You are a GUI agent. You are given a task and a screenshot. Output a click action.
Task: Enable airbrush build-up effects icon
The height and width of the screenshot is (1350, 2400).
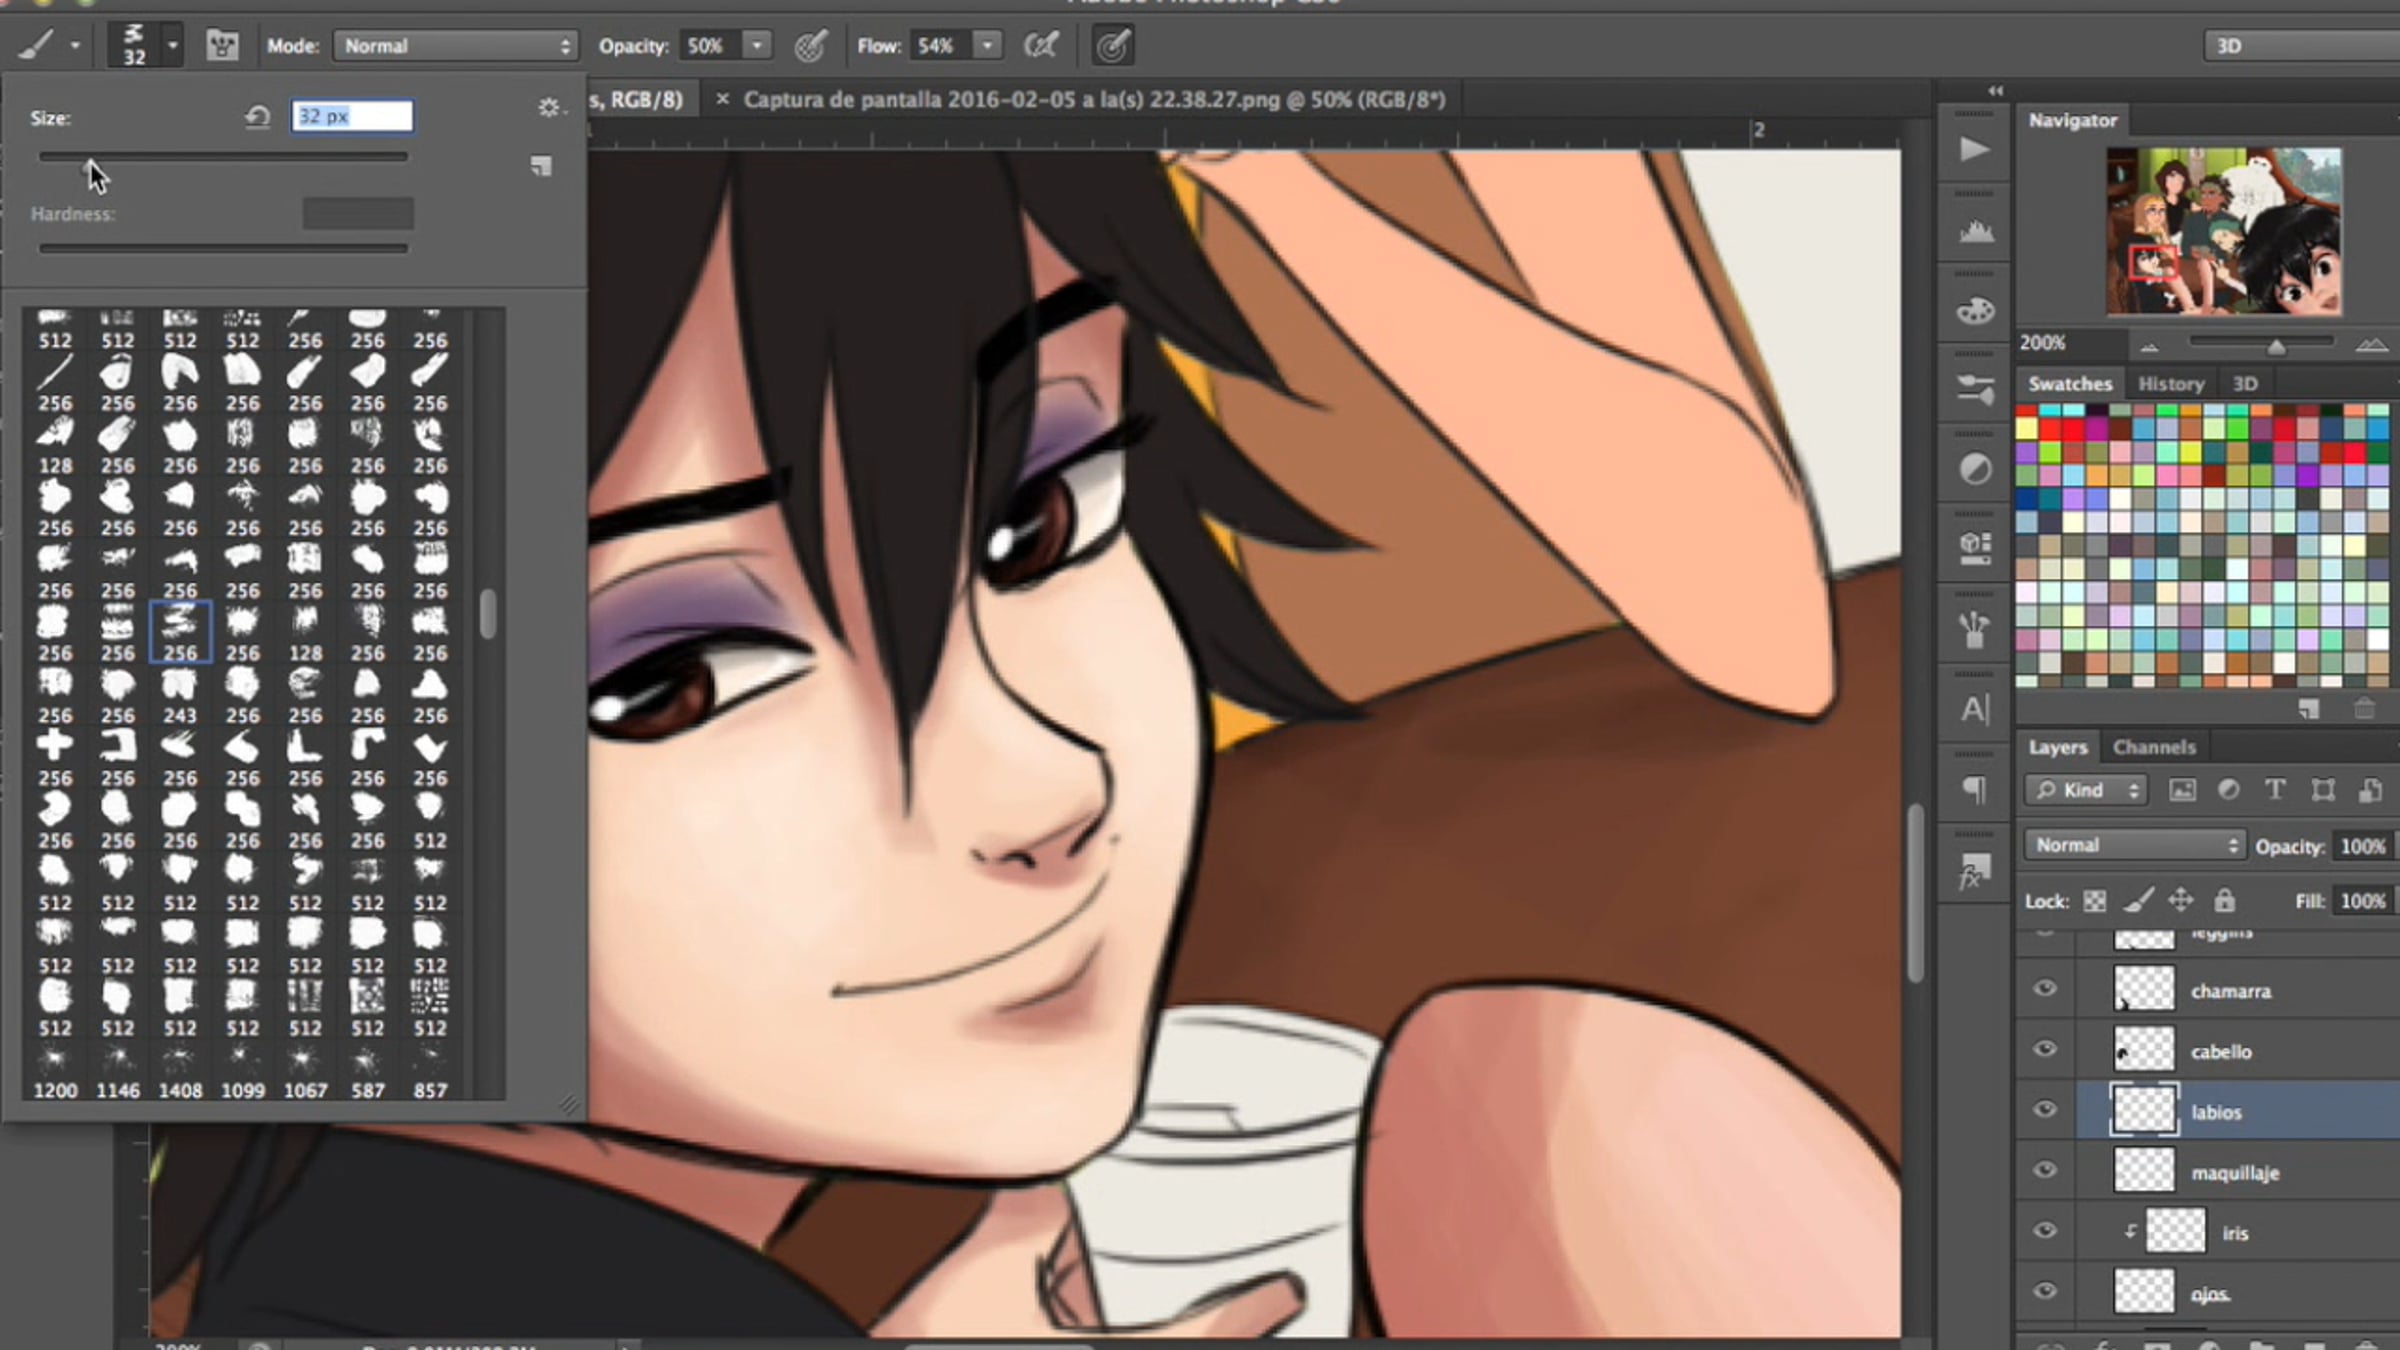pyautogui.click(x=1041, y=46)
